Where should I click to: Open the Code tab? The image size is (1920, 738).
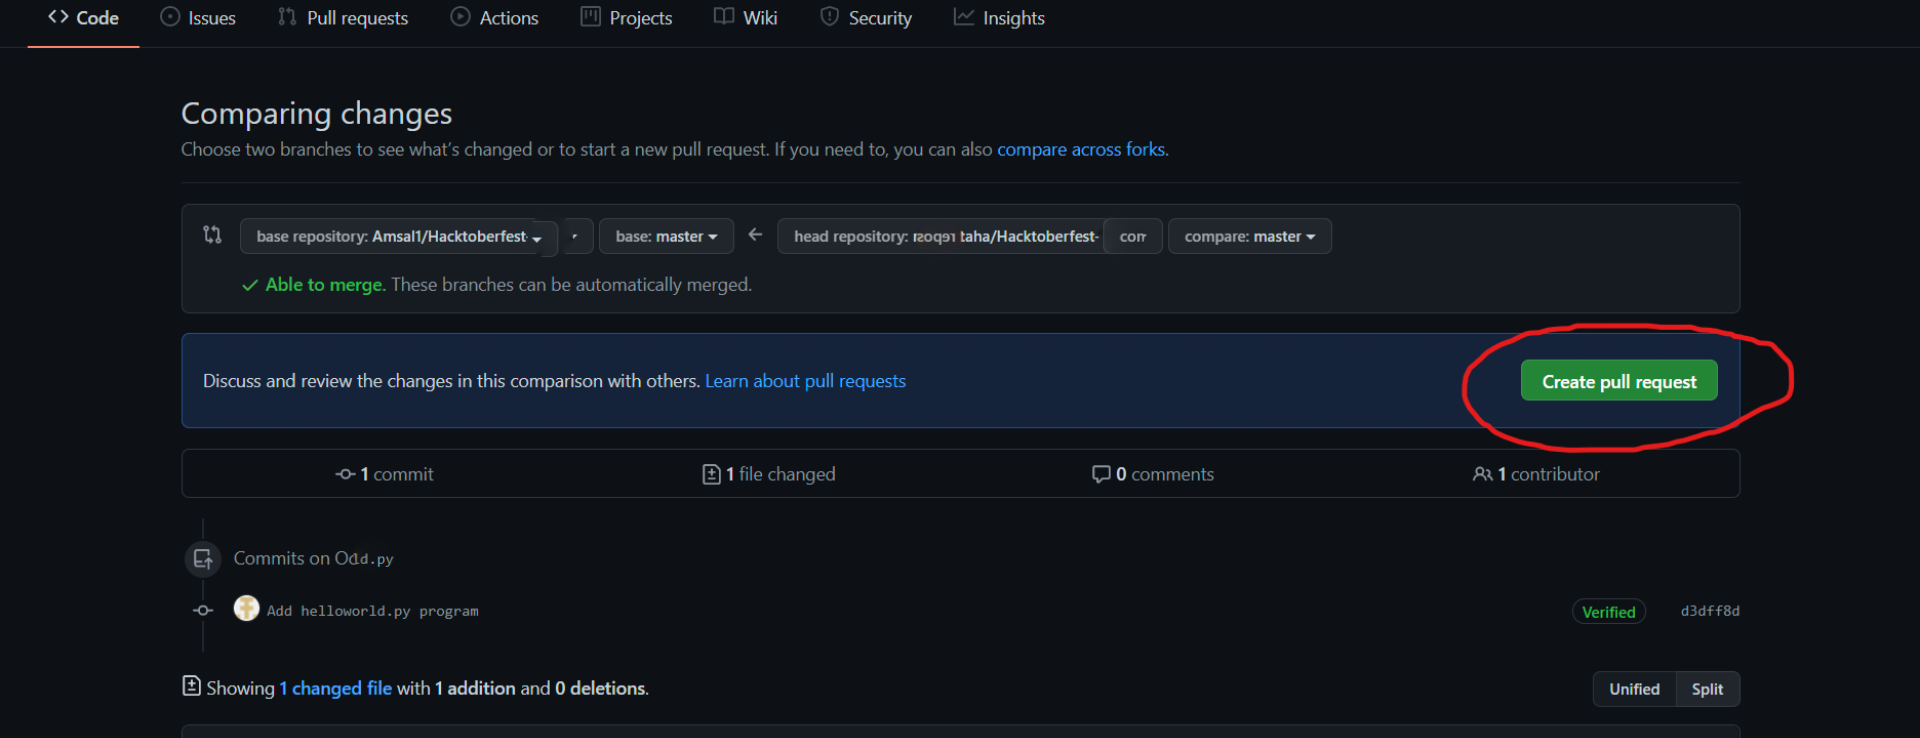click(x=83, y=18)
